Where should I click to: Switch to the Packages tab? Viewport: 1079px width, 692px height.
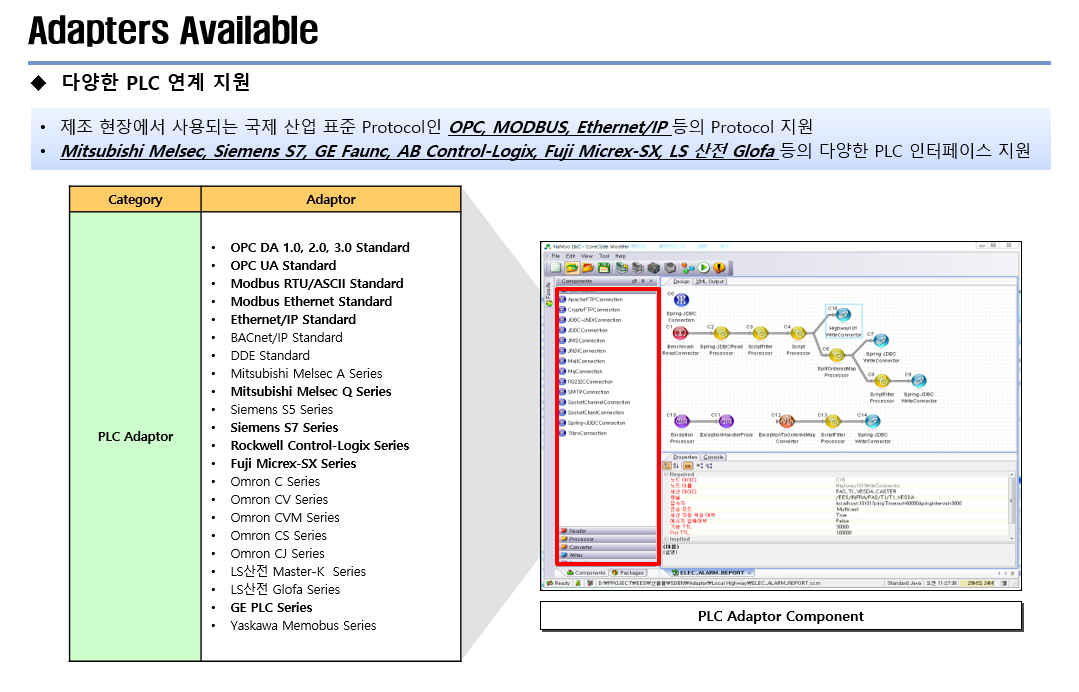pos(628,572)
